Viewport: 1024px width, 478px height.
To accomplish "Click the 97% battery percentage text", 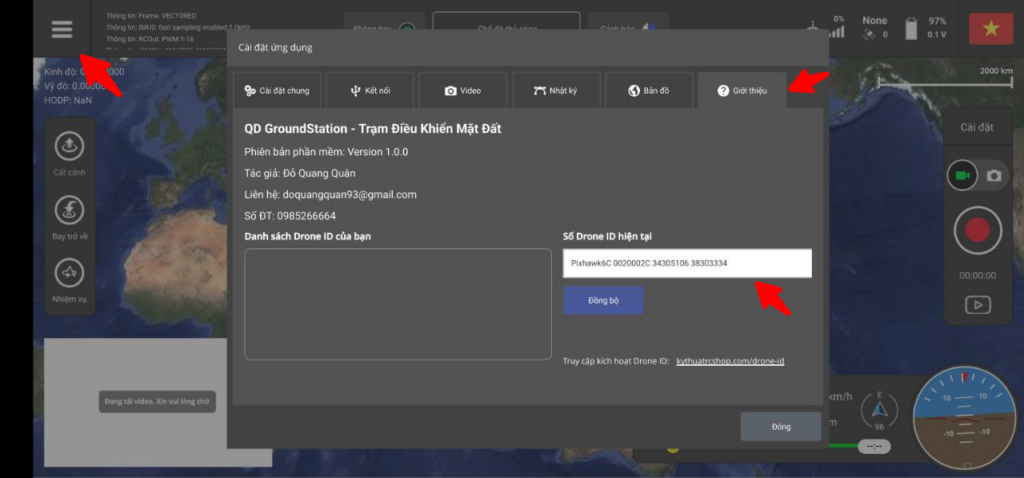I will [x=937, y=21].
